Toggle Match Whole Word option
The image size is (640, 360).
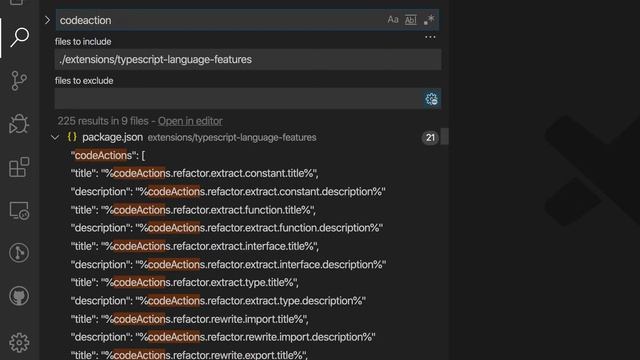(411, 20)
